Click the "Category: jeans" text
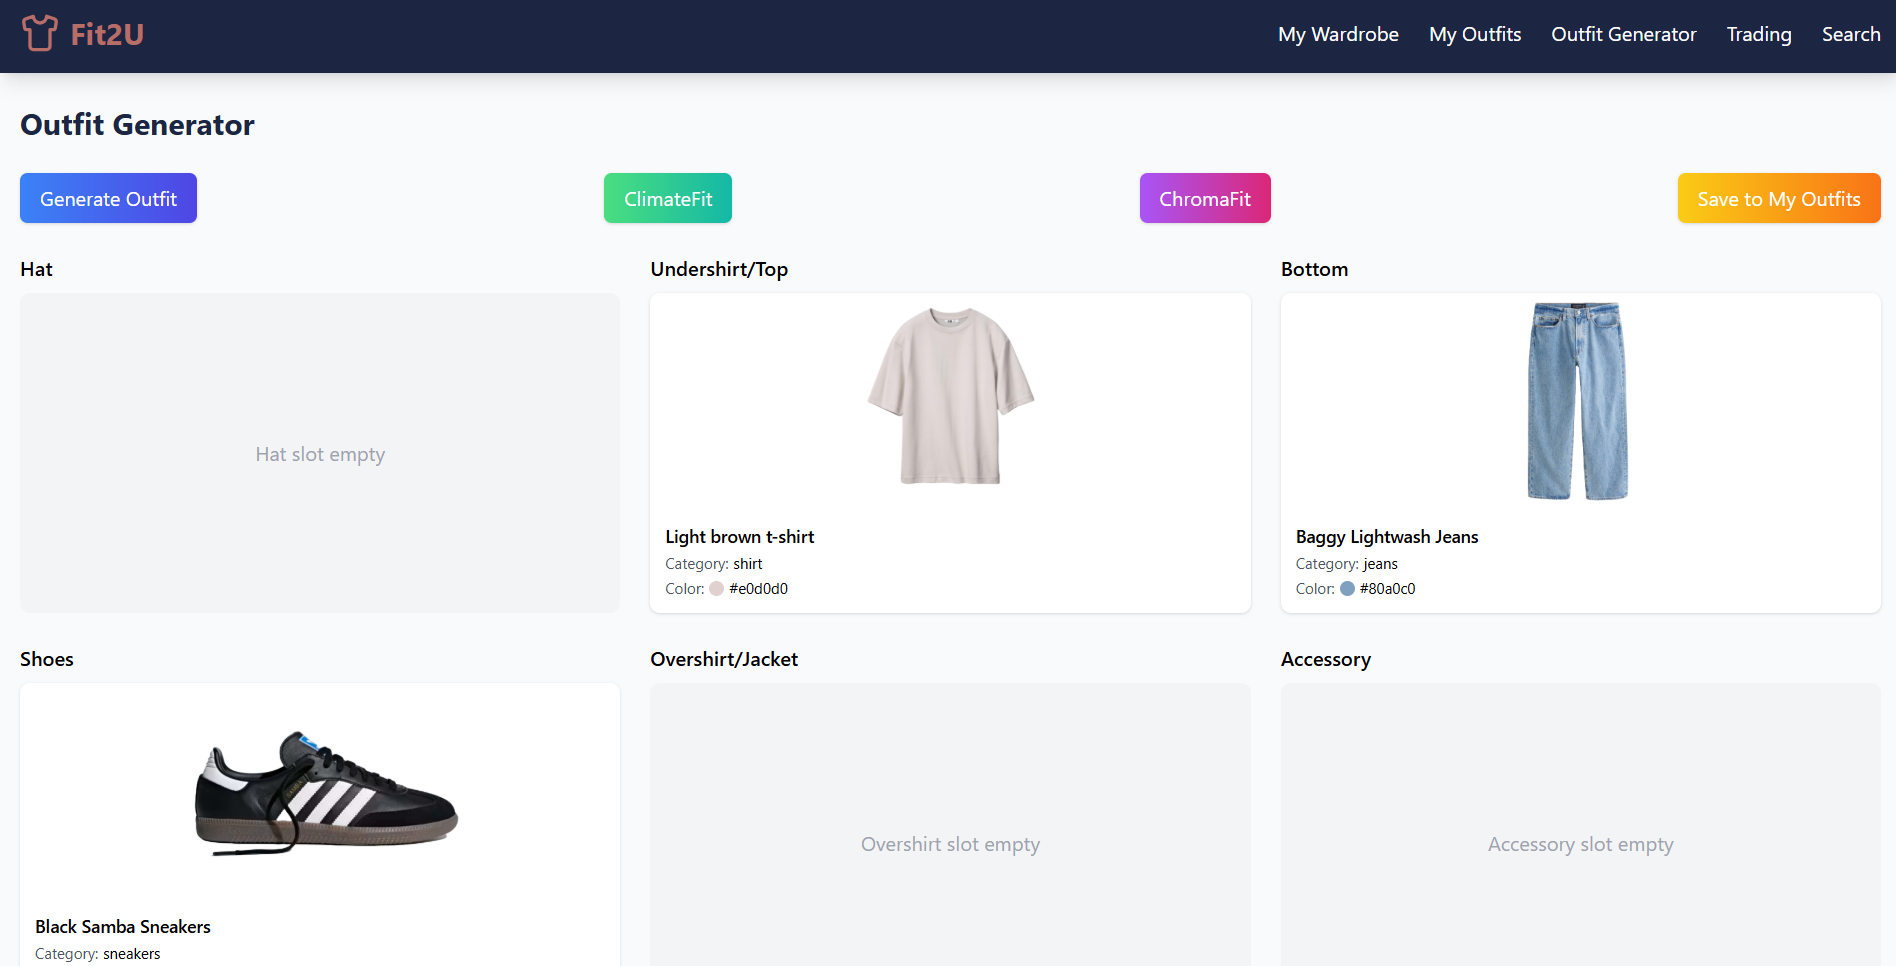 click(1347, 564)
